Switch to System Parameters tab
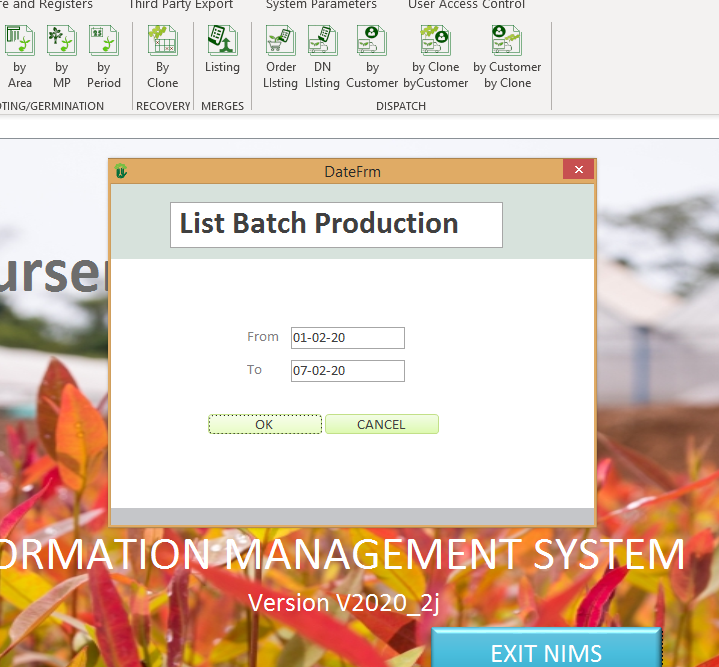This screenshot has height=667, width=719. pos(321,5)
